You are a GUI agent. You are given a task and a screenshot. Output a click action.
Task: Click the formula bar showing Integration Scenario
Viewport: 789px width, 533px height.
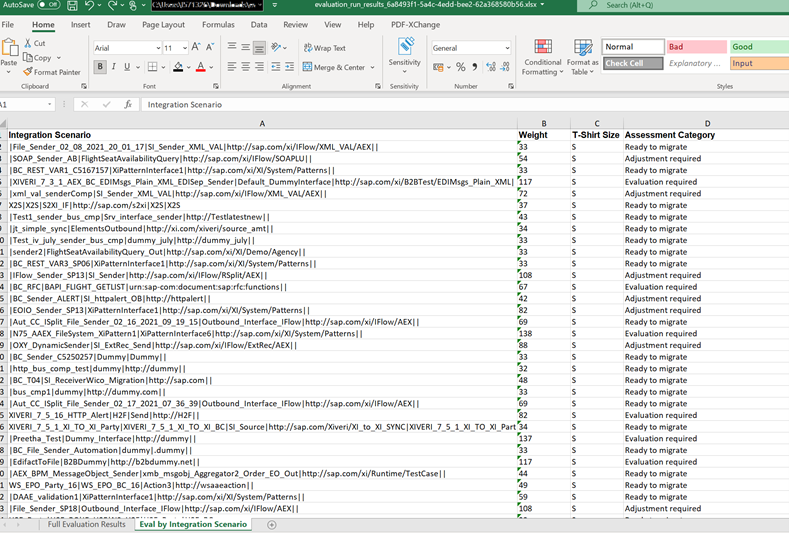[x=465, y=104]
